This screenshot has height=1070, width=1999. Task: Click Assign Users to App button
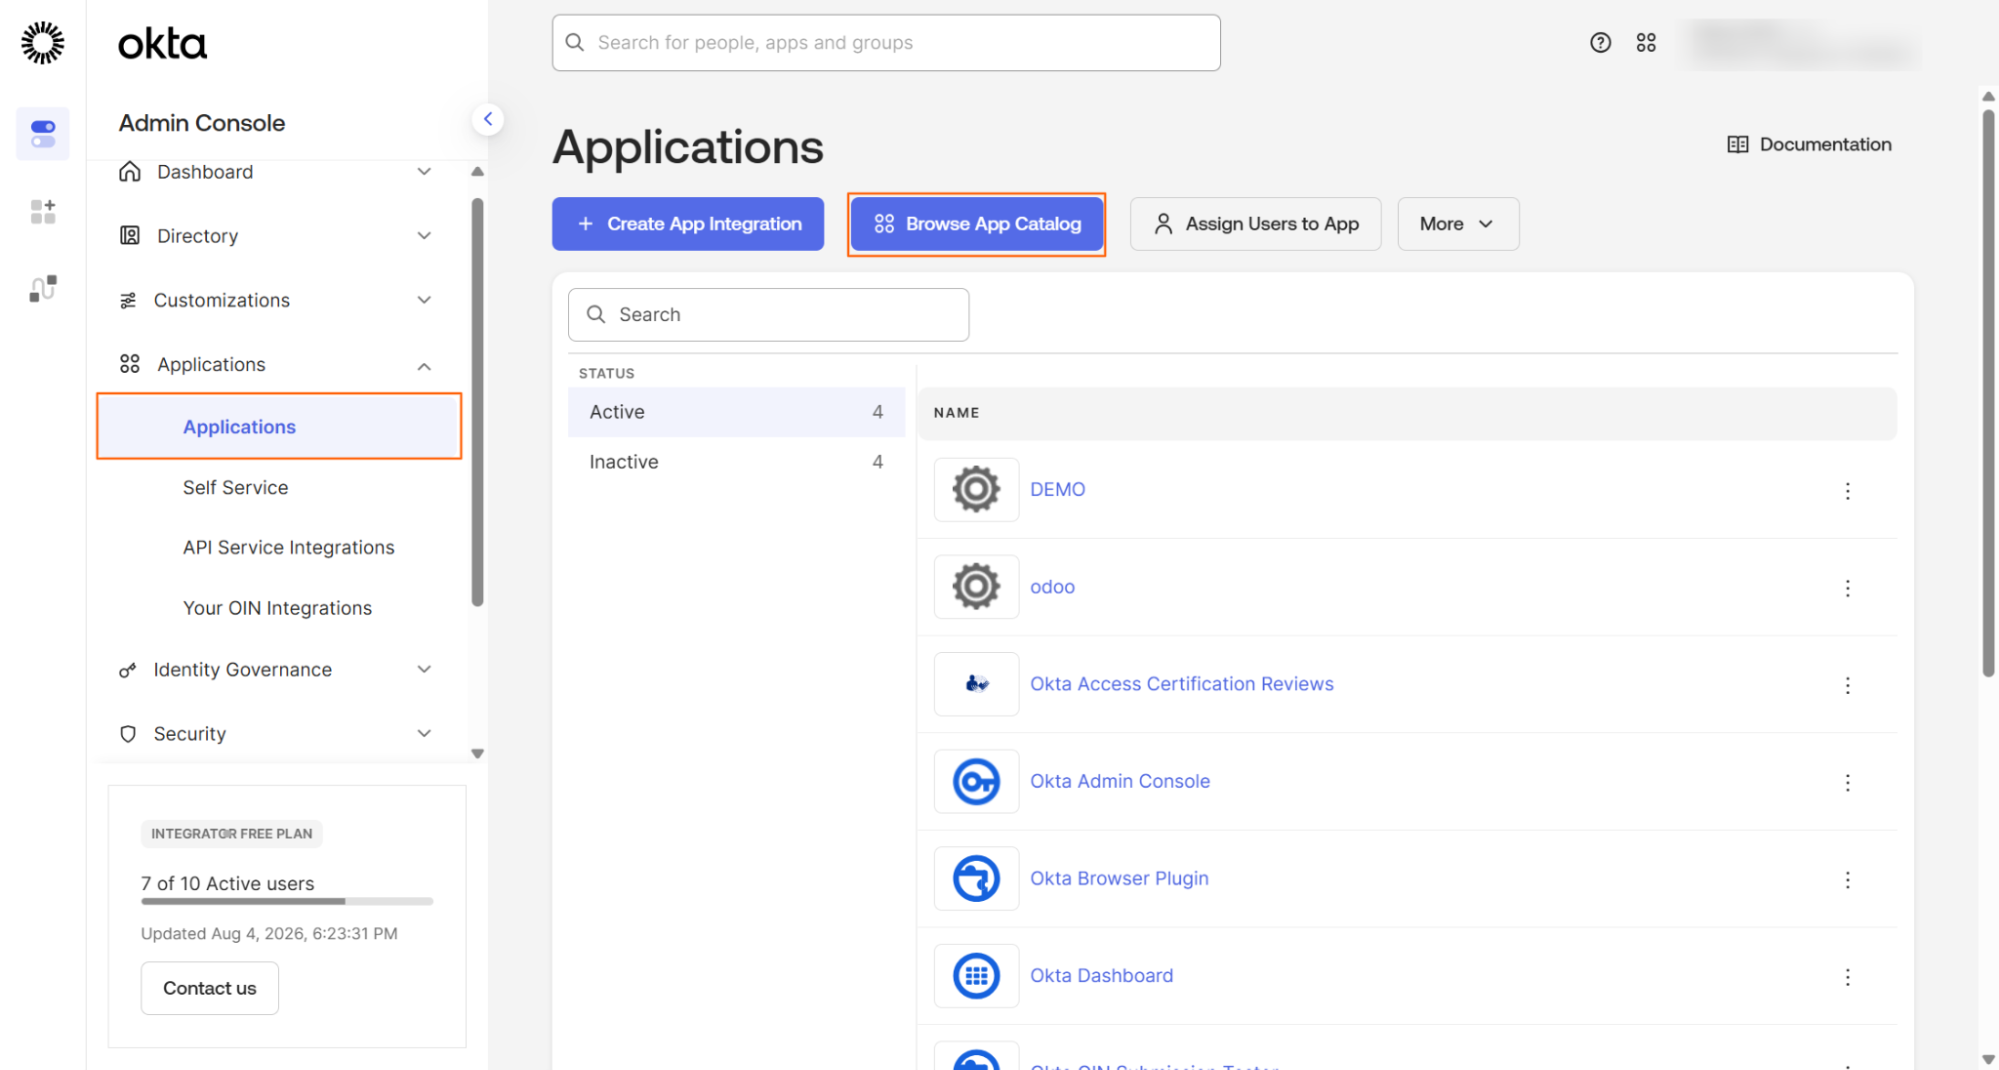click(x=1255, y=224)
